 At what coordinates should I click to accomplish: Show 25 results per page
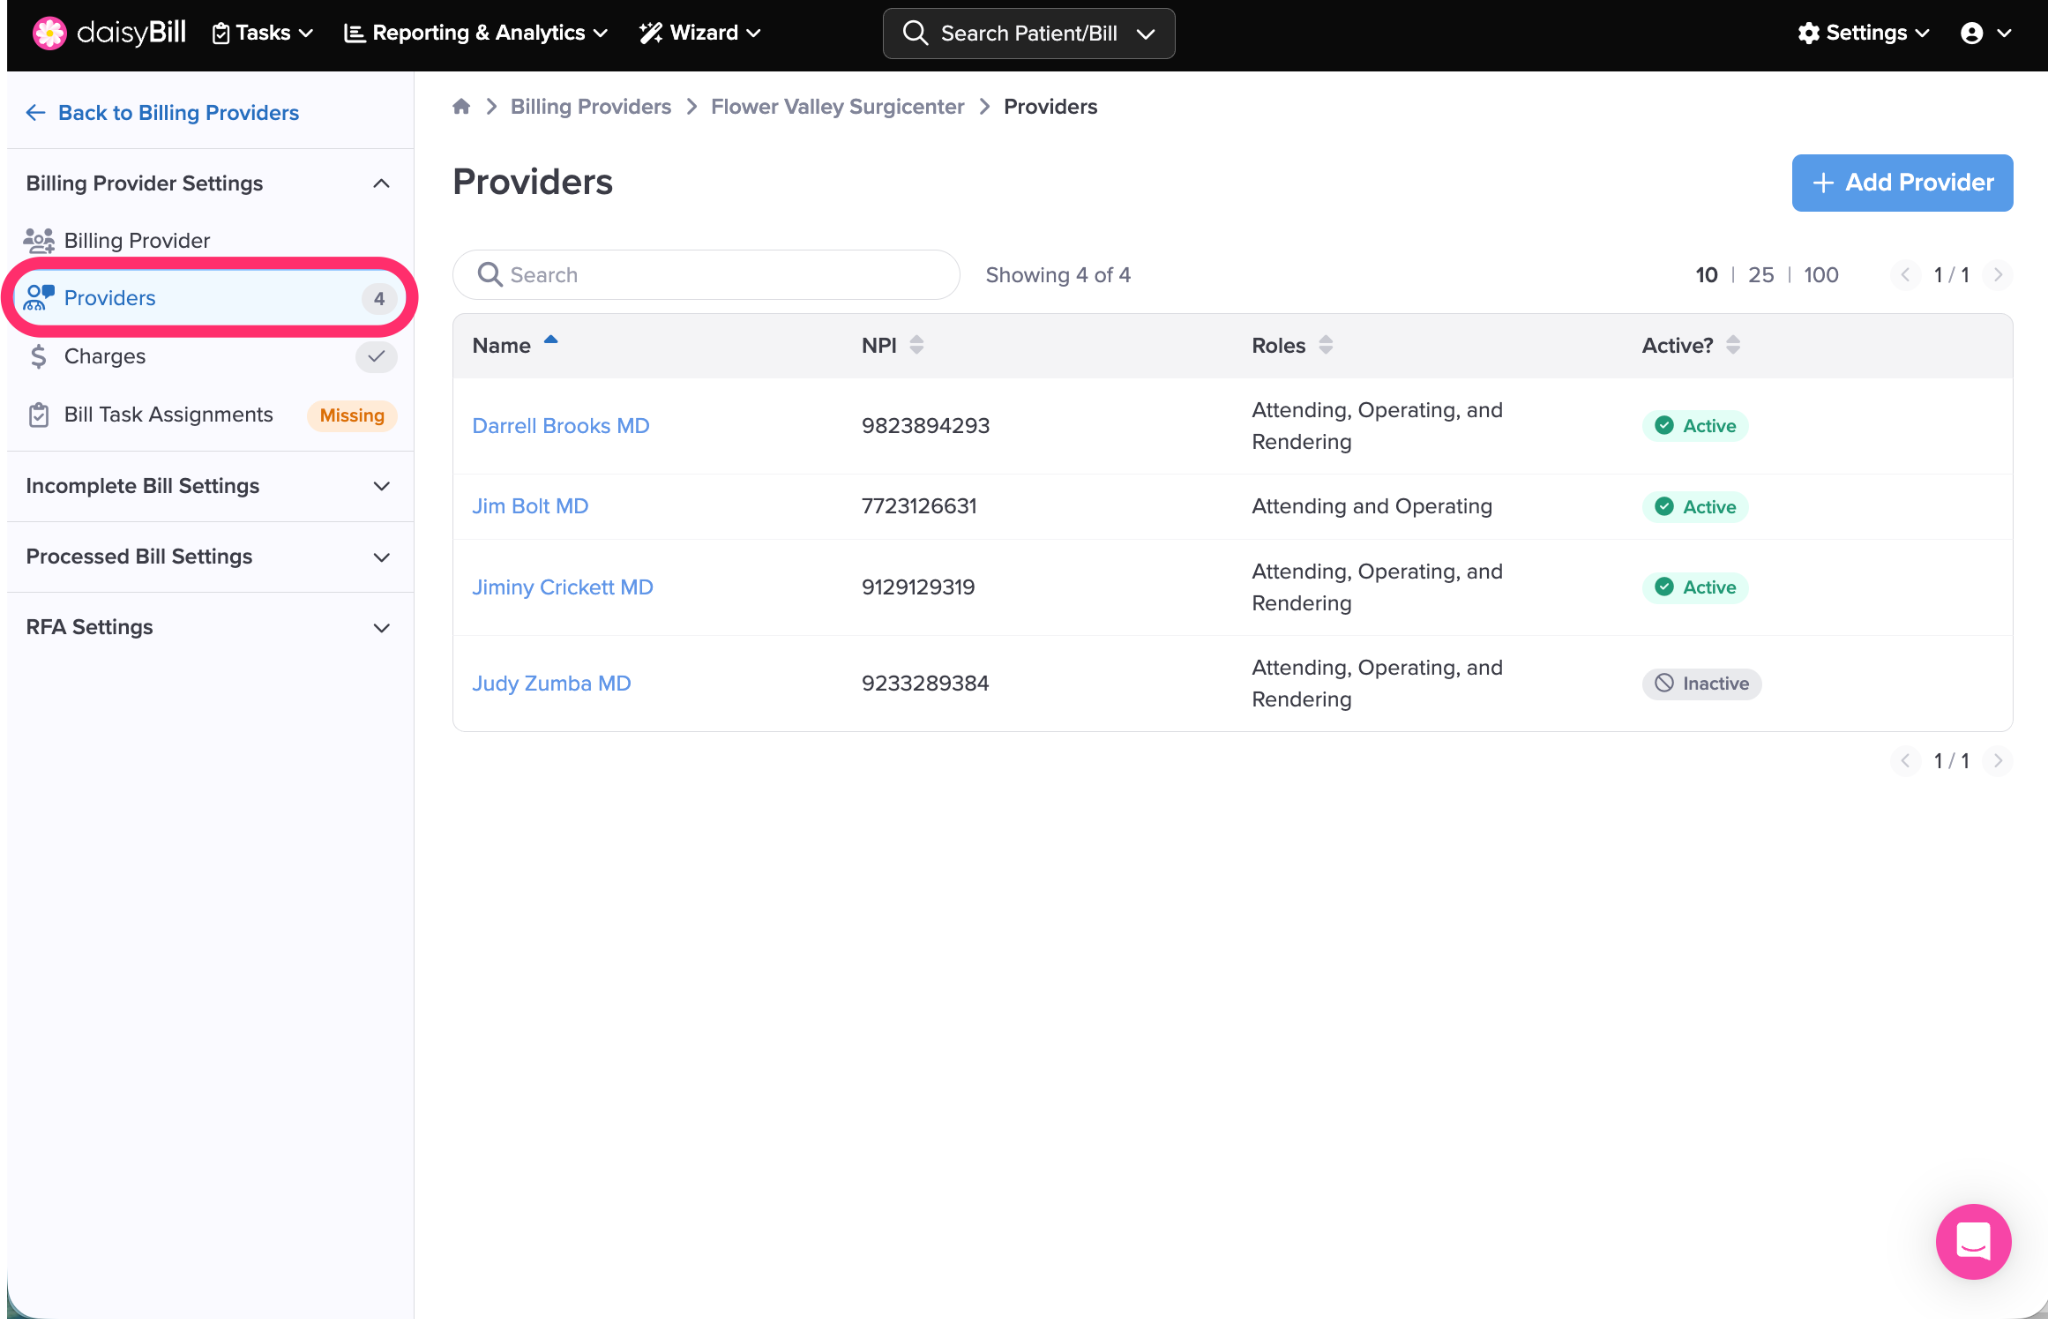[x=1760, y=275]
